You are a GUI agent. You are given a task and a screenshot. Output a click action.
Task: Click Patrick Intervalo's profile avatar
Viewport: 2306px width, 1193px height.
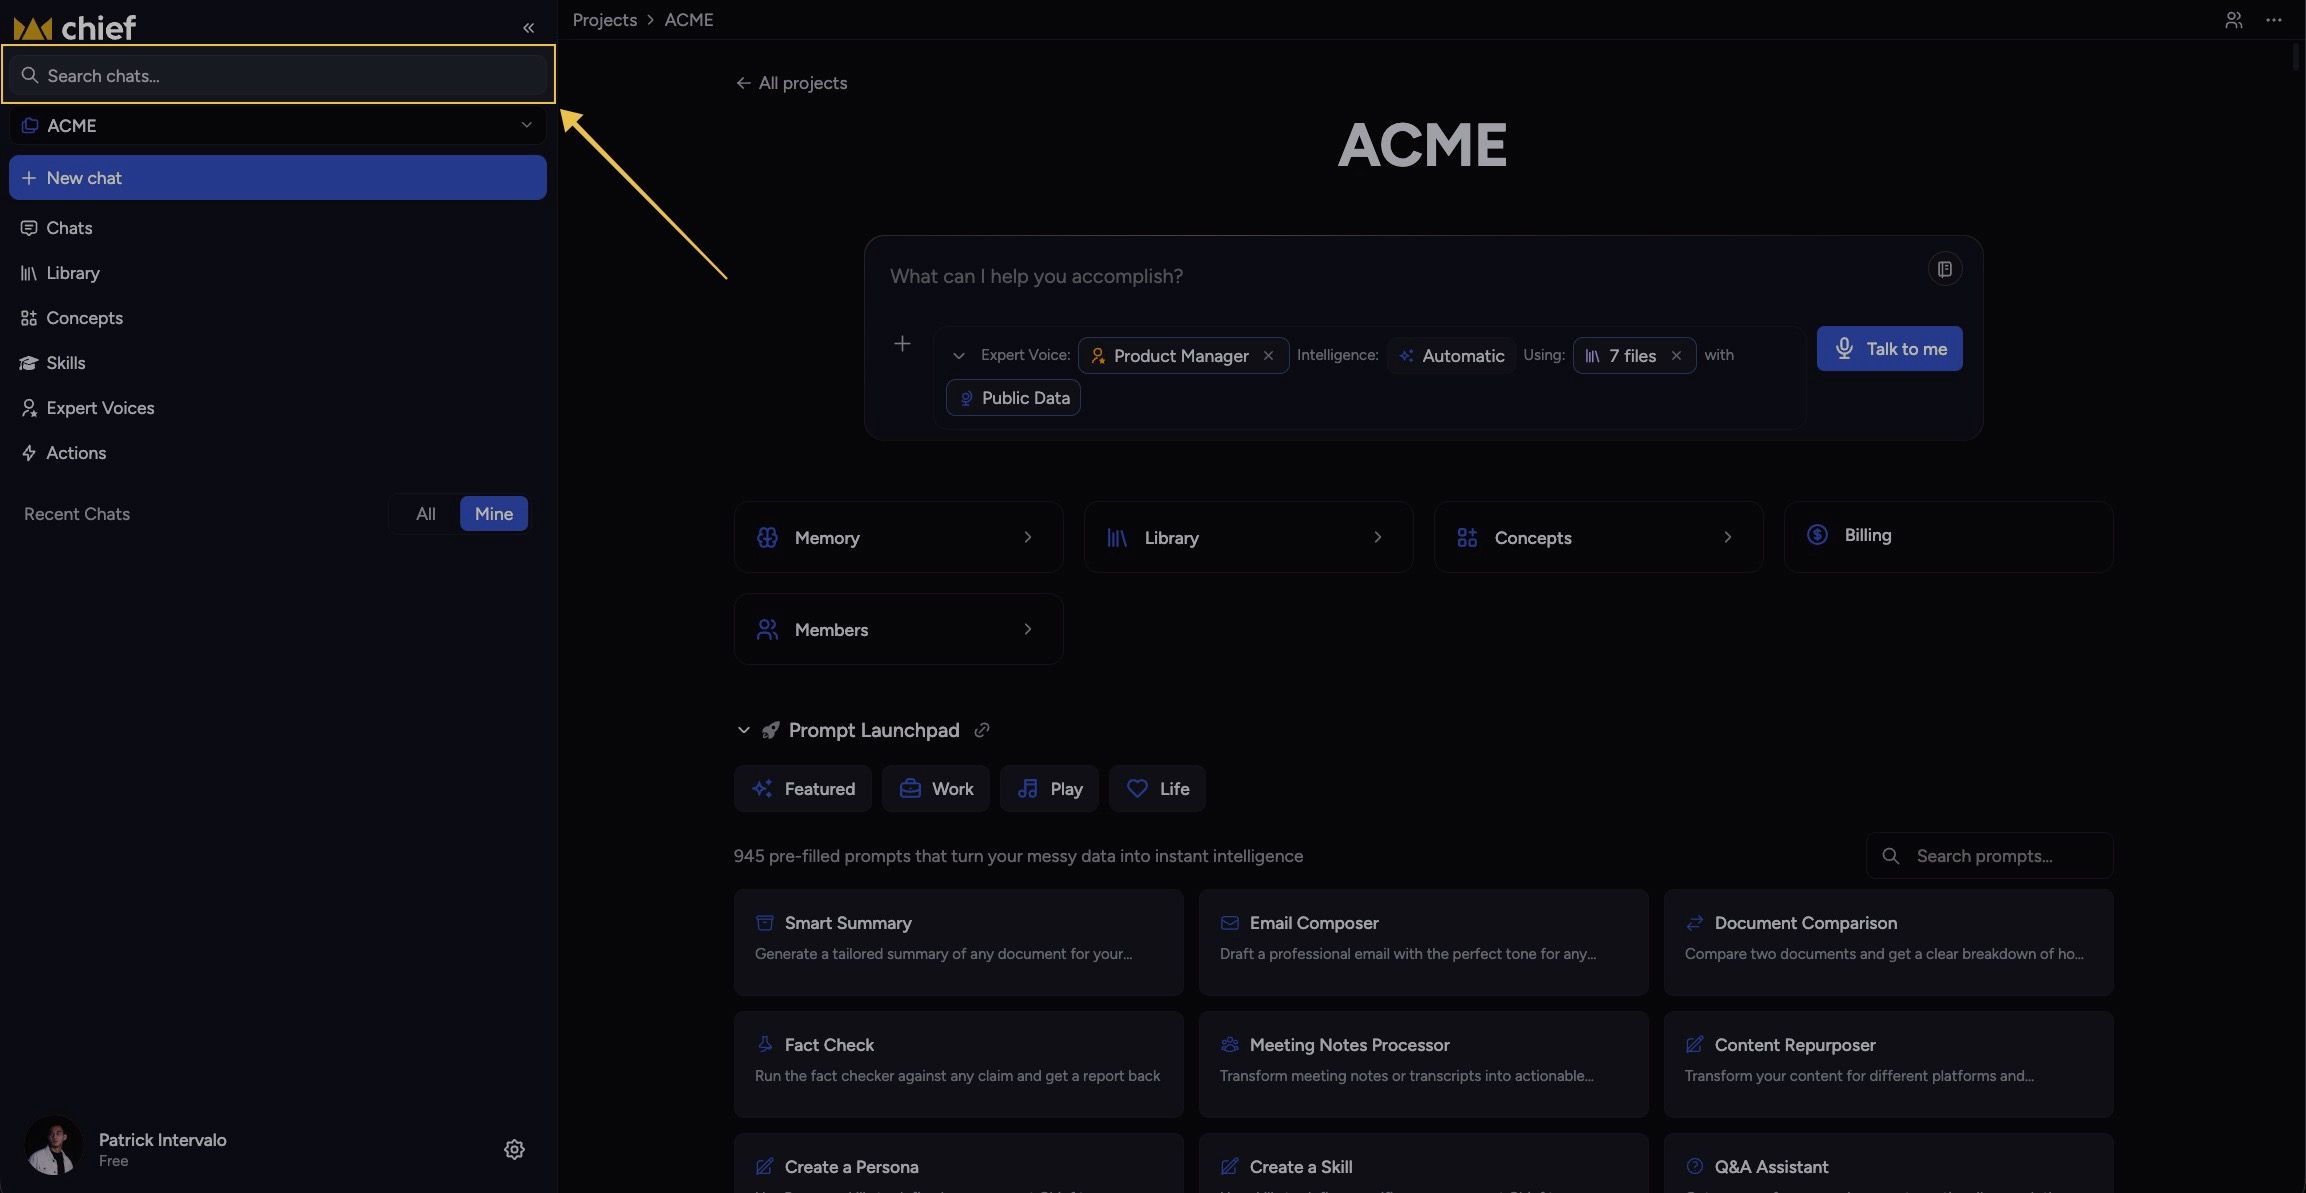pos(53,1146)
